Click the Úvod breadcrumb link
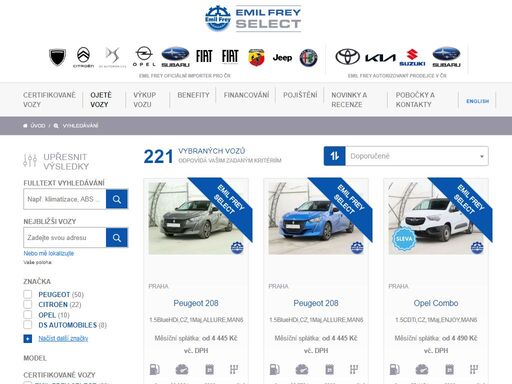The image size is (512, 384). click(x=38, y=126)
